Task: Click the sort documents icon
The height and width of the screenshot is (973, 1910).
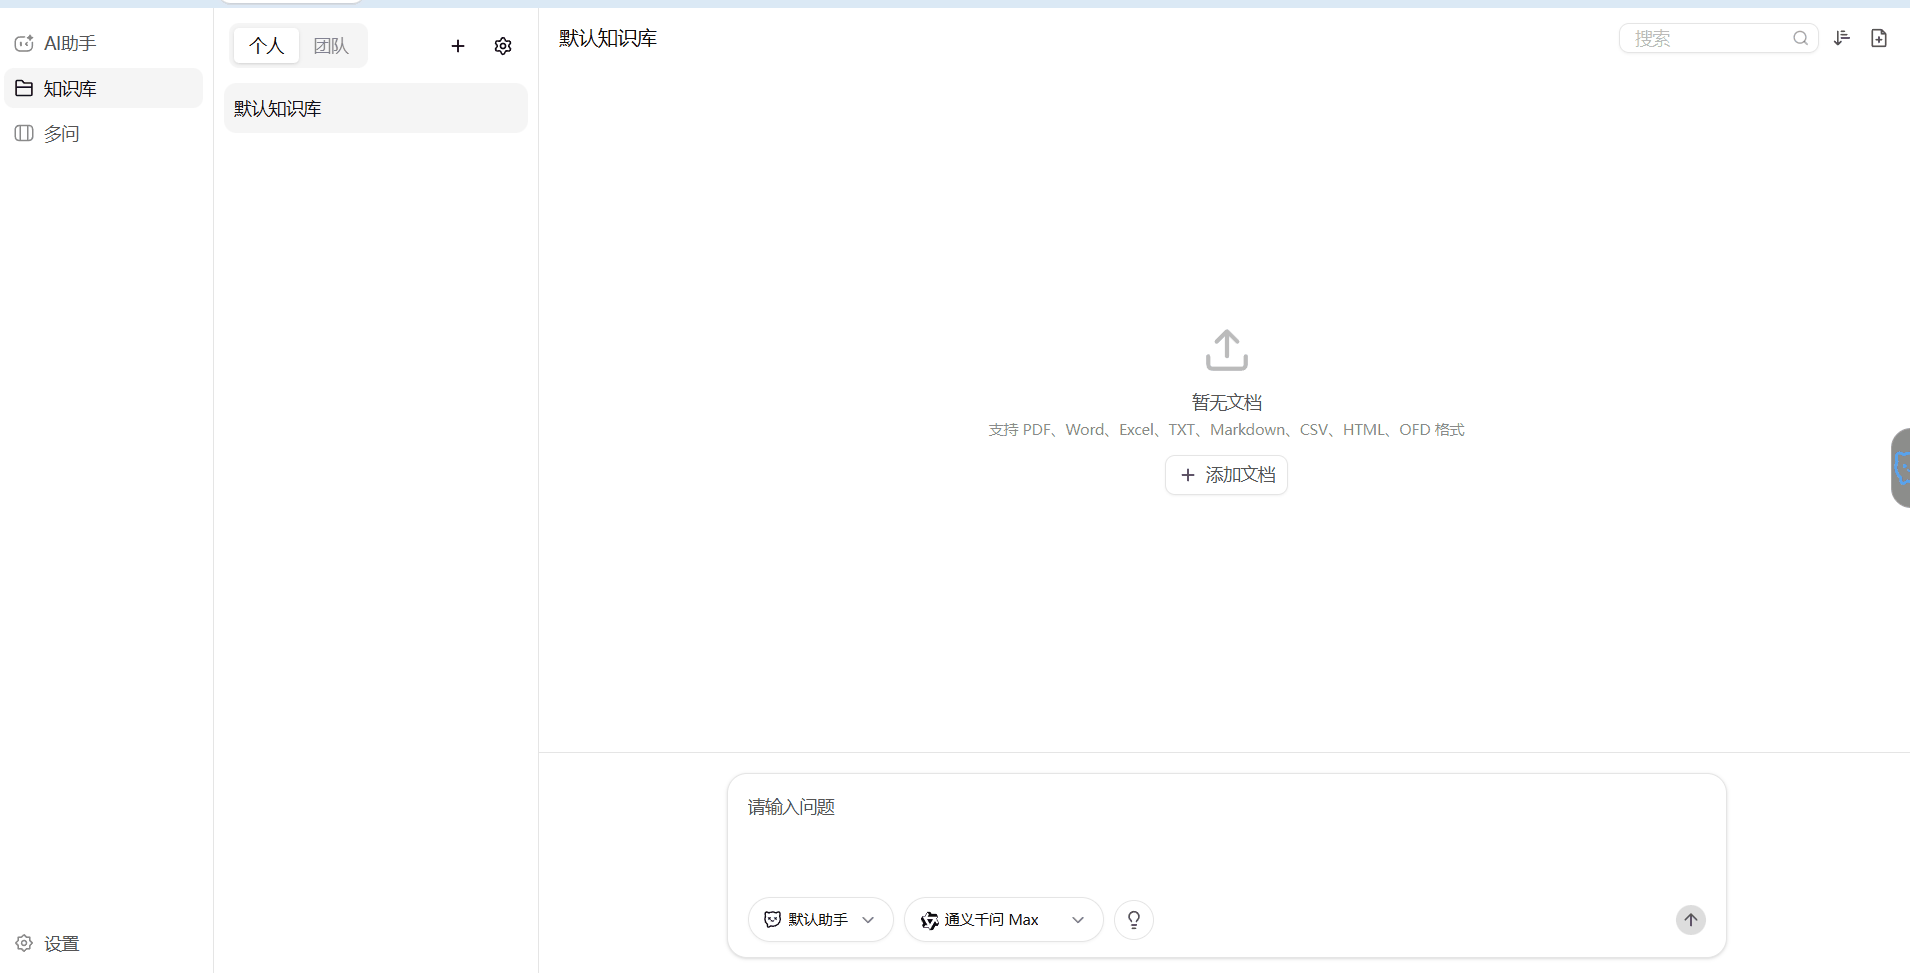Action: 1841,38
